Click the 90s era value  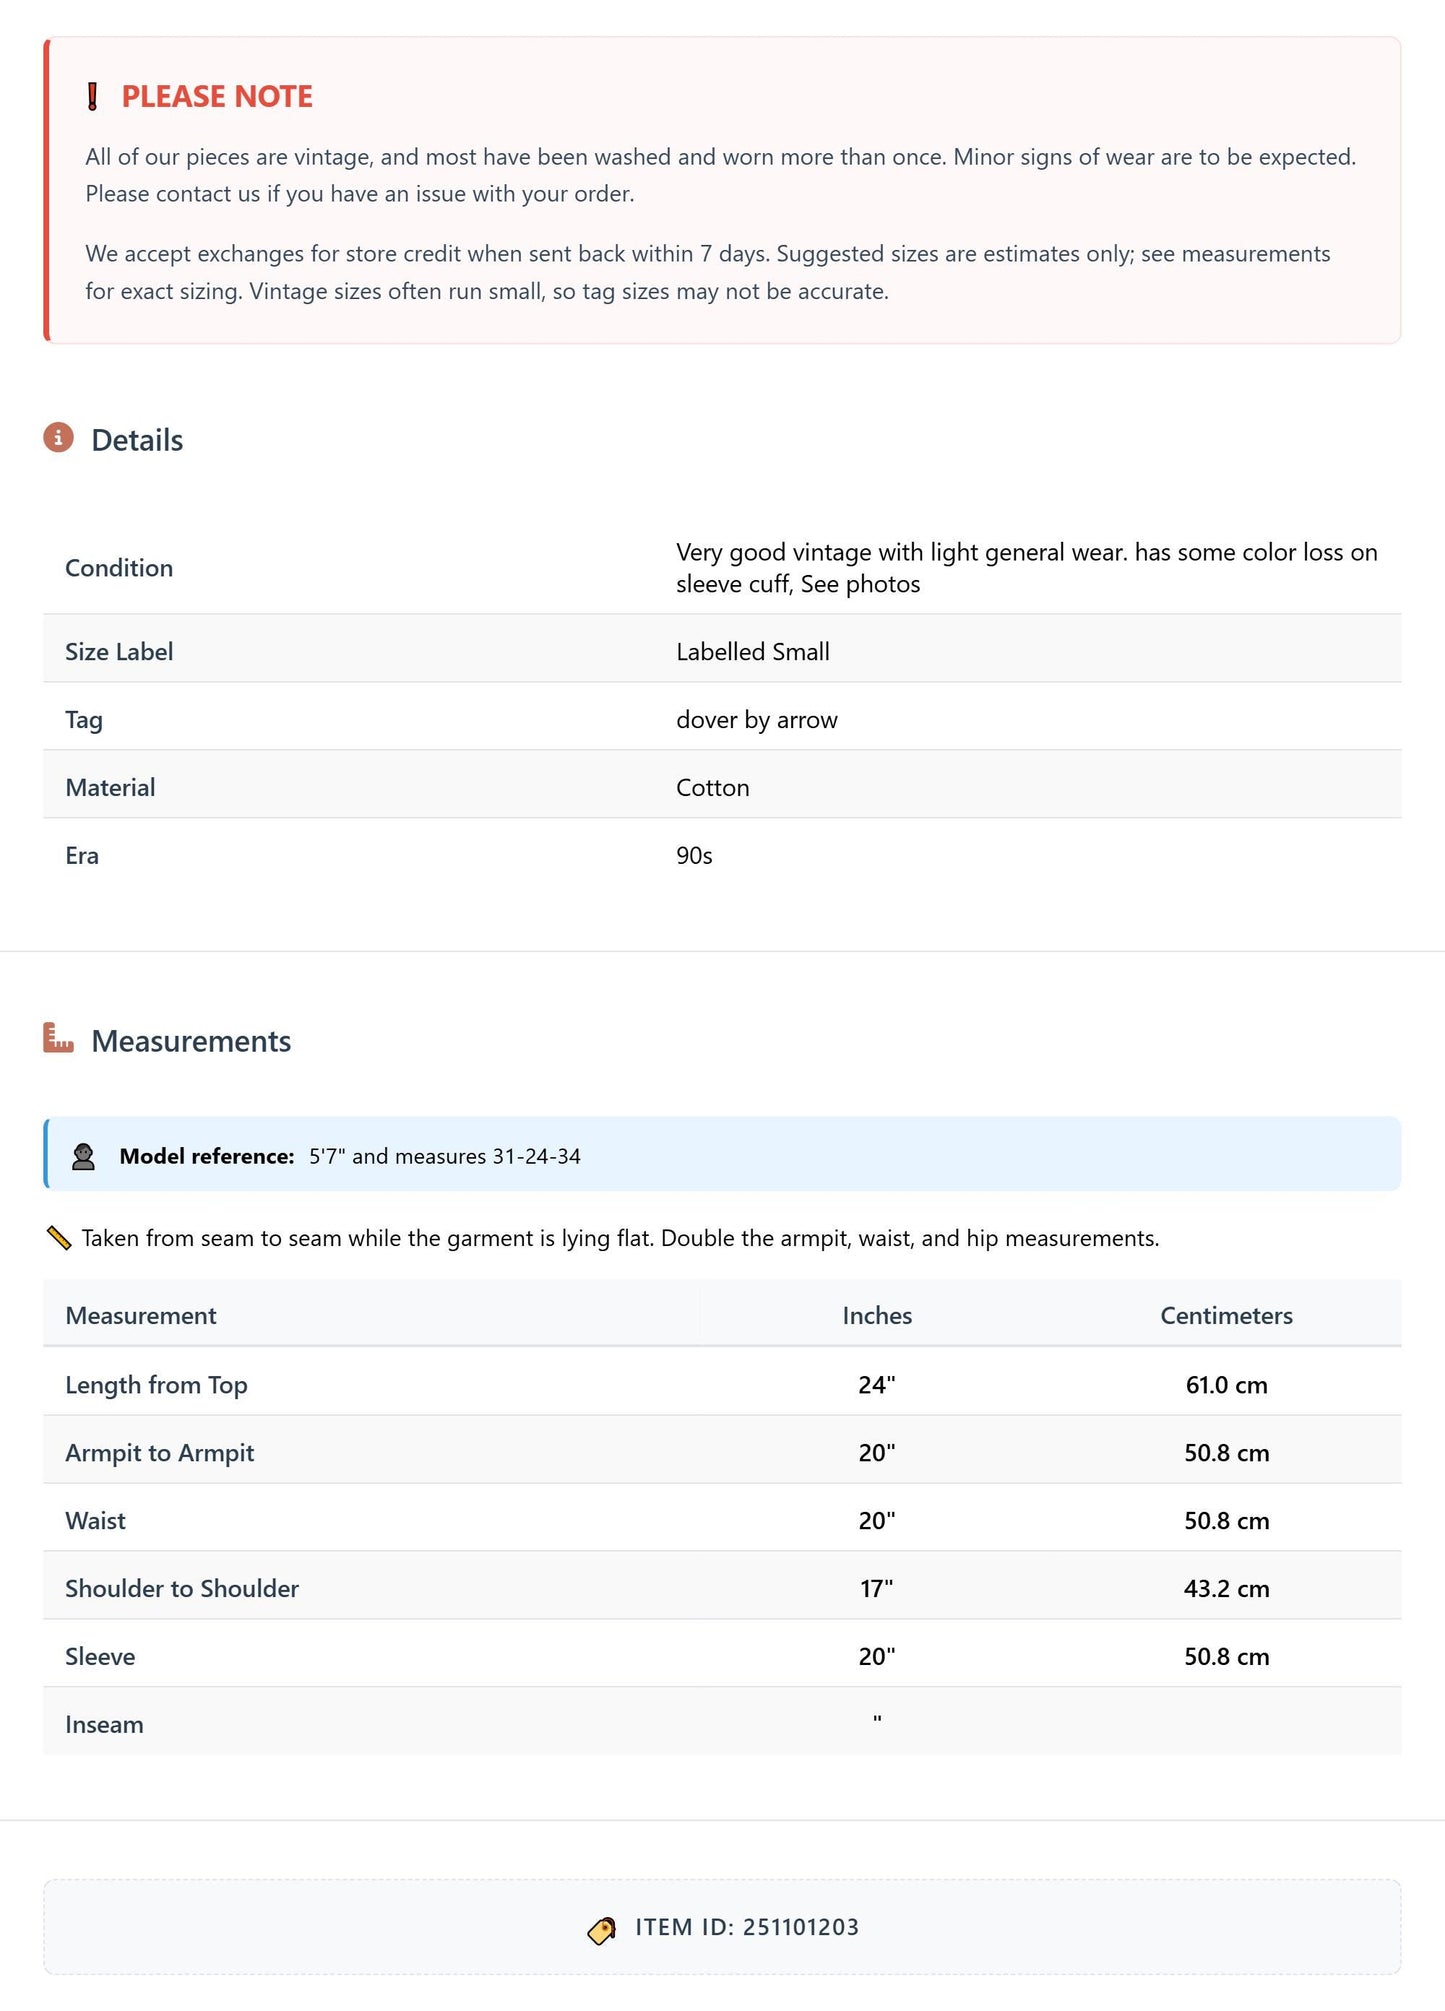tap(694, 856)
